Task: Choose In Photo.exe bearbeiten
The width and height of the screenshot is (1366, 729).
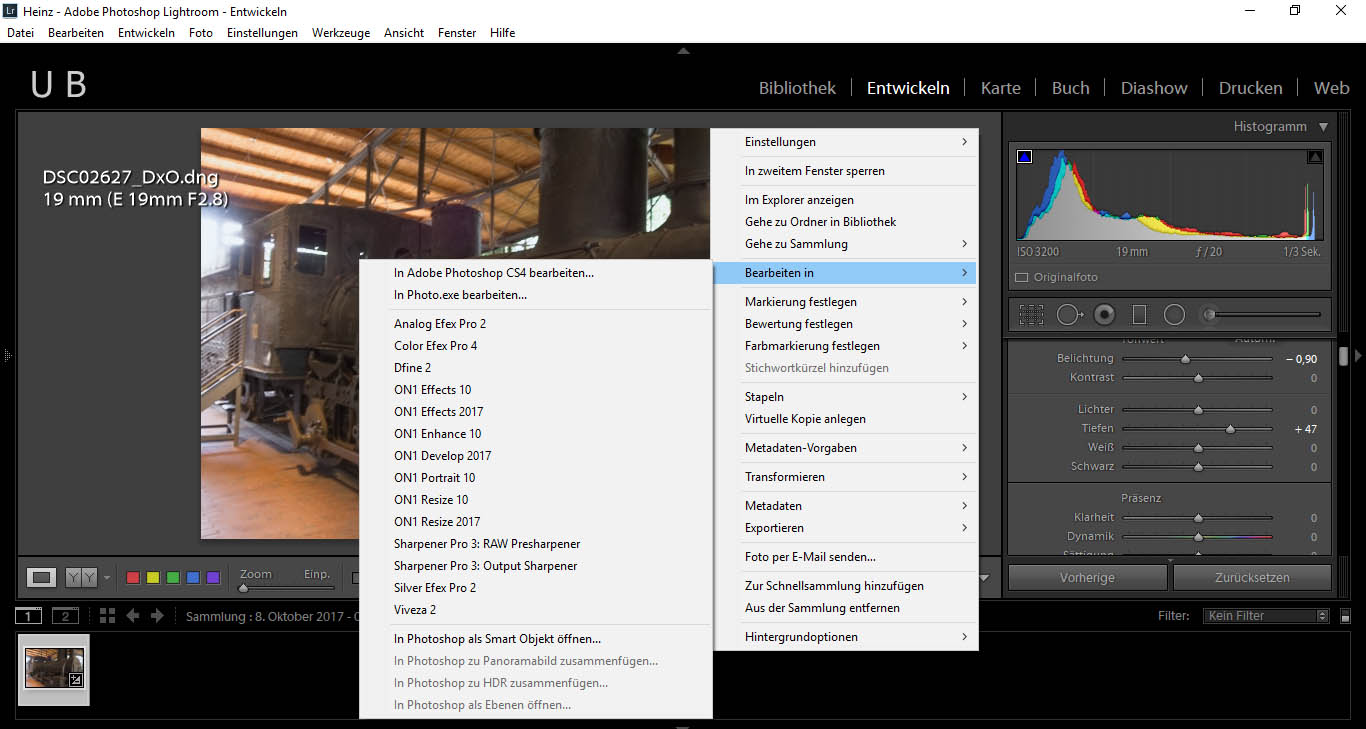Action: pyautogui.click(x=535, y=295)
